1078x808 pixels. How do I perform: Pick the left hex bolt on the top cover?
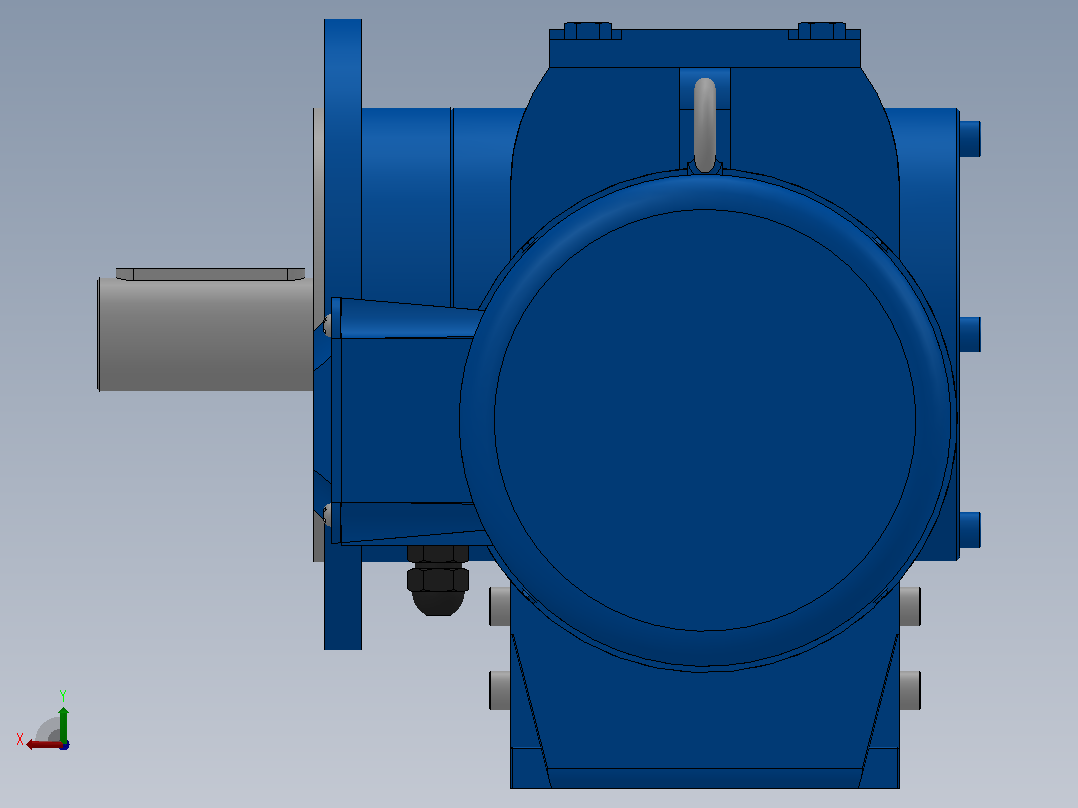coord(588,31)
